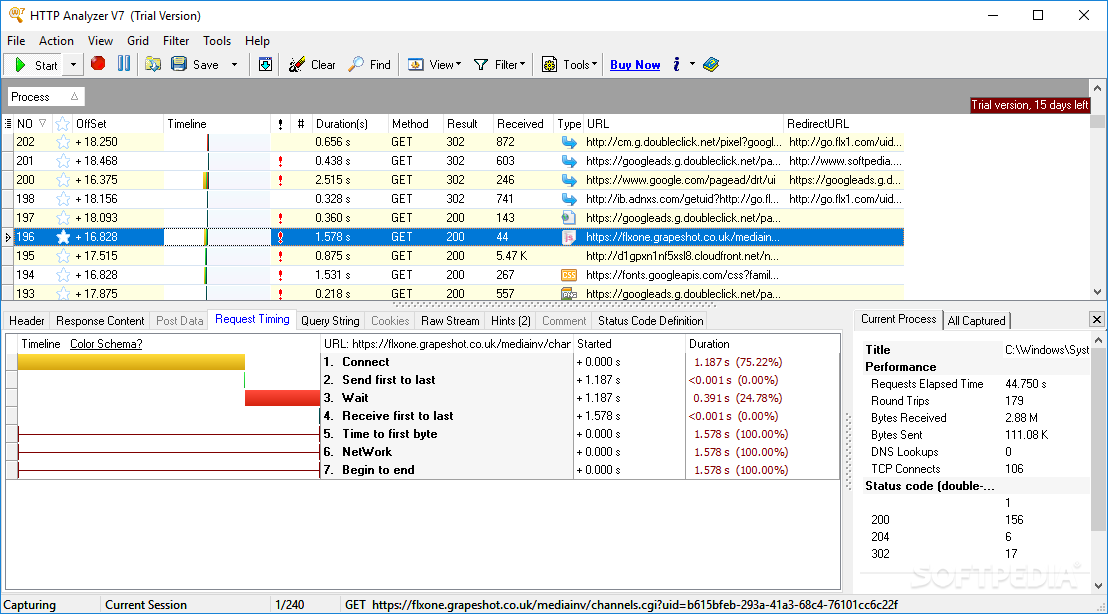
Task: Click the redirect arrow type icon in row 200
Action: [x=569, y=180]
